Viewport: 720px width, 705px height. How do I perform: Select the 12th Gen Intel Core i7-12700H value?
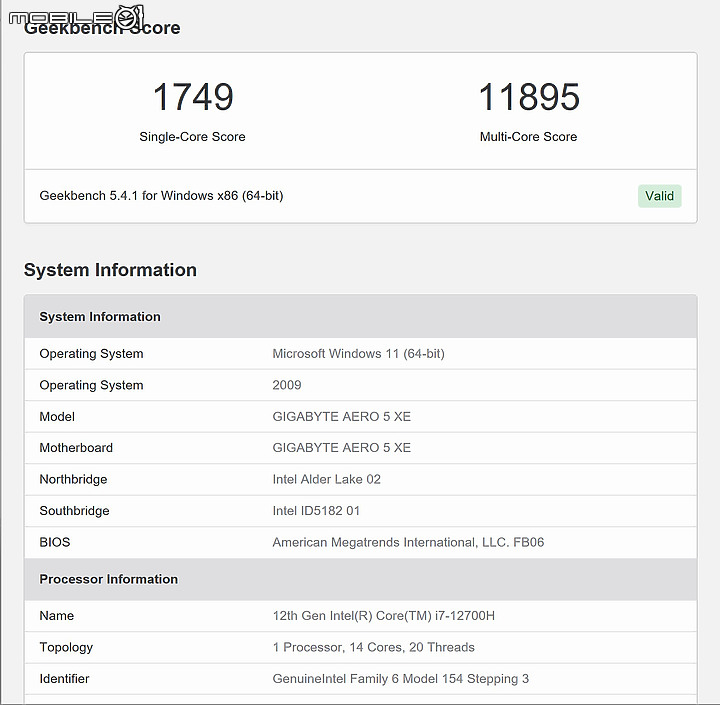coord(383,615)
